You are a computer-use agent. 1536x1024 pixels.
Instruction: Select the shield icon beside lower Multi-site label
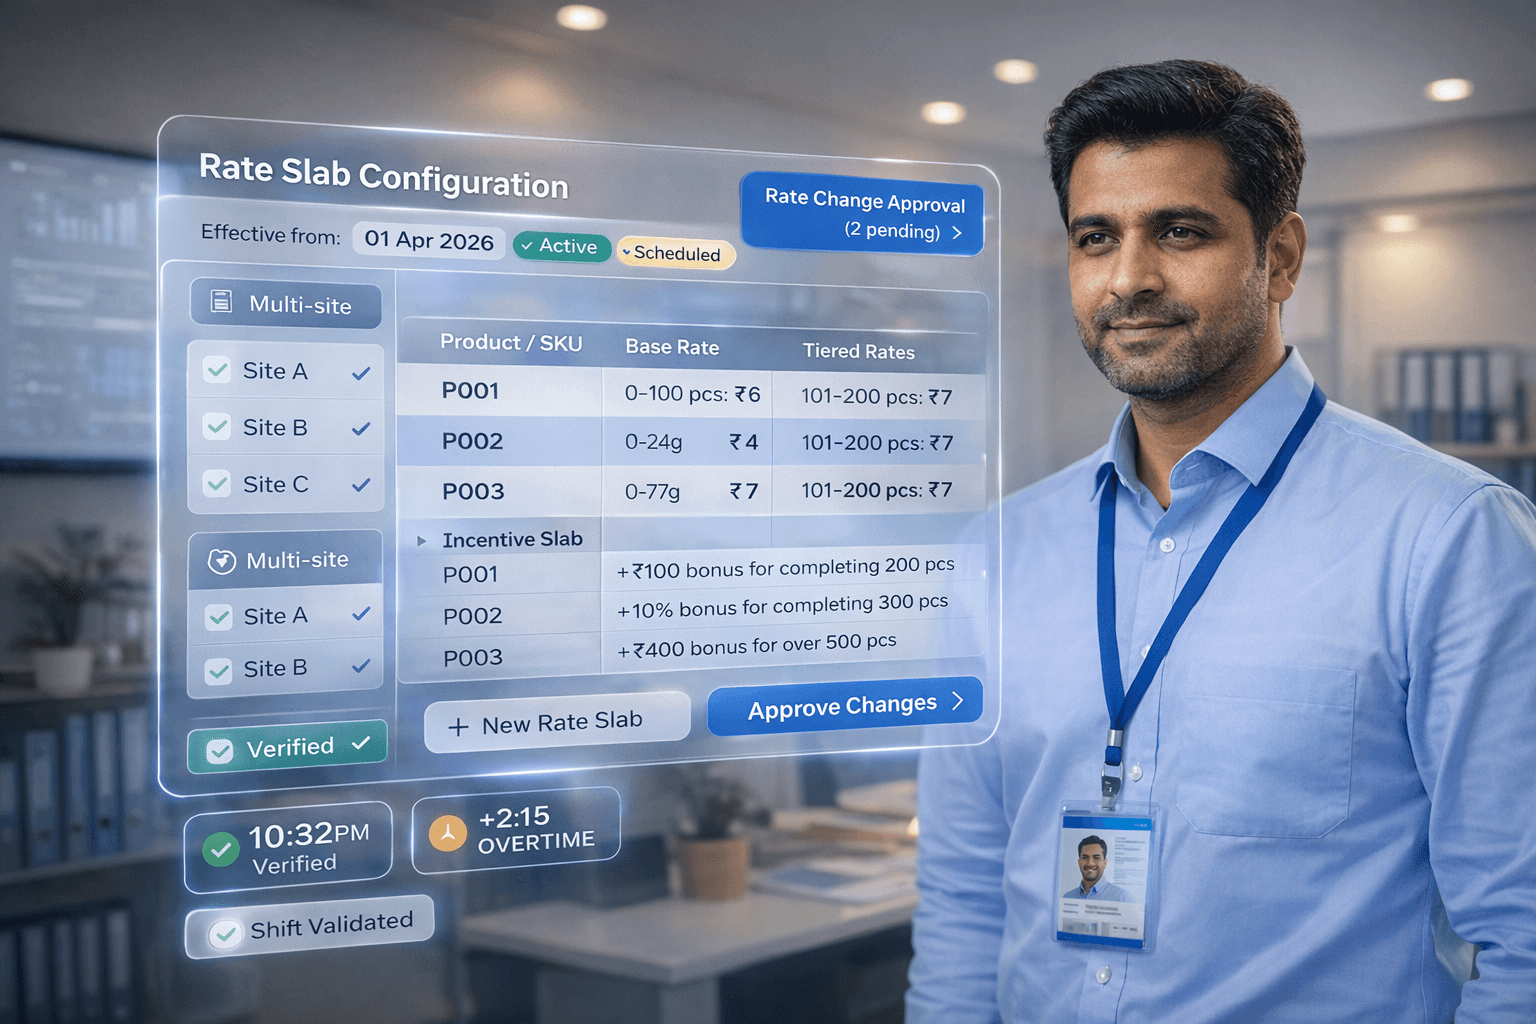[x=220, y=559]
